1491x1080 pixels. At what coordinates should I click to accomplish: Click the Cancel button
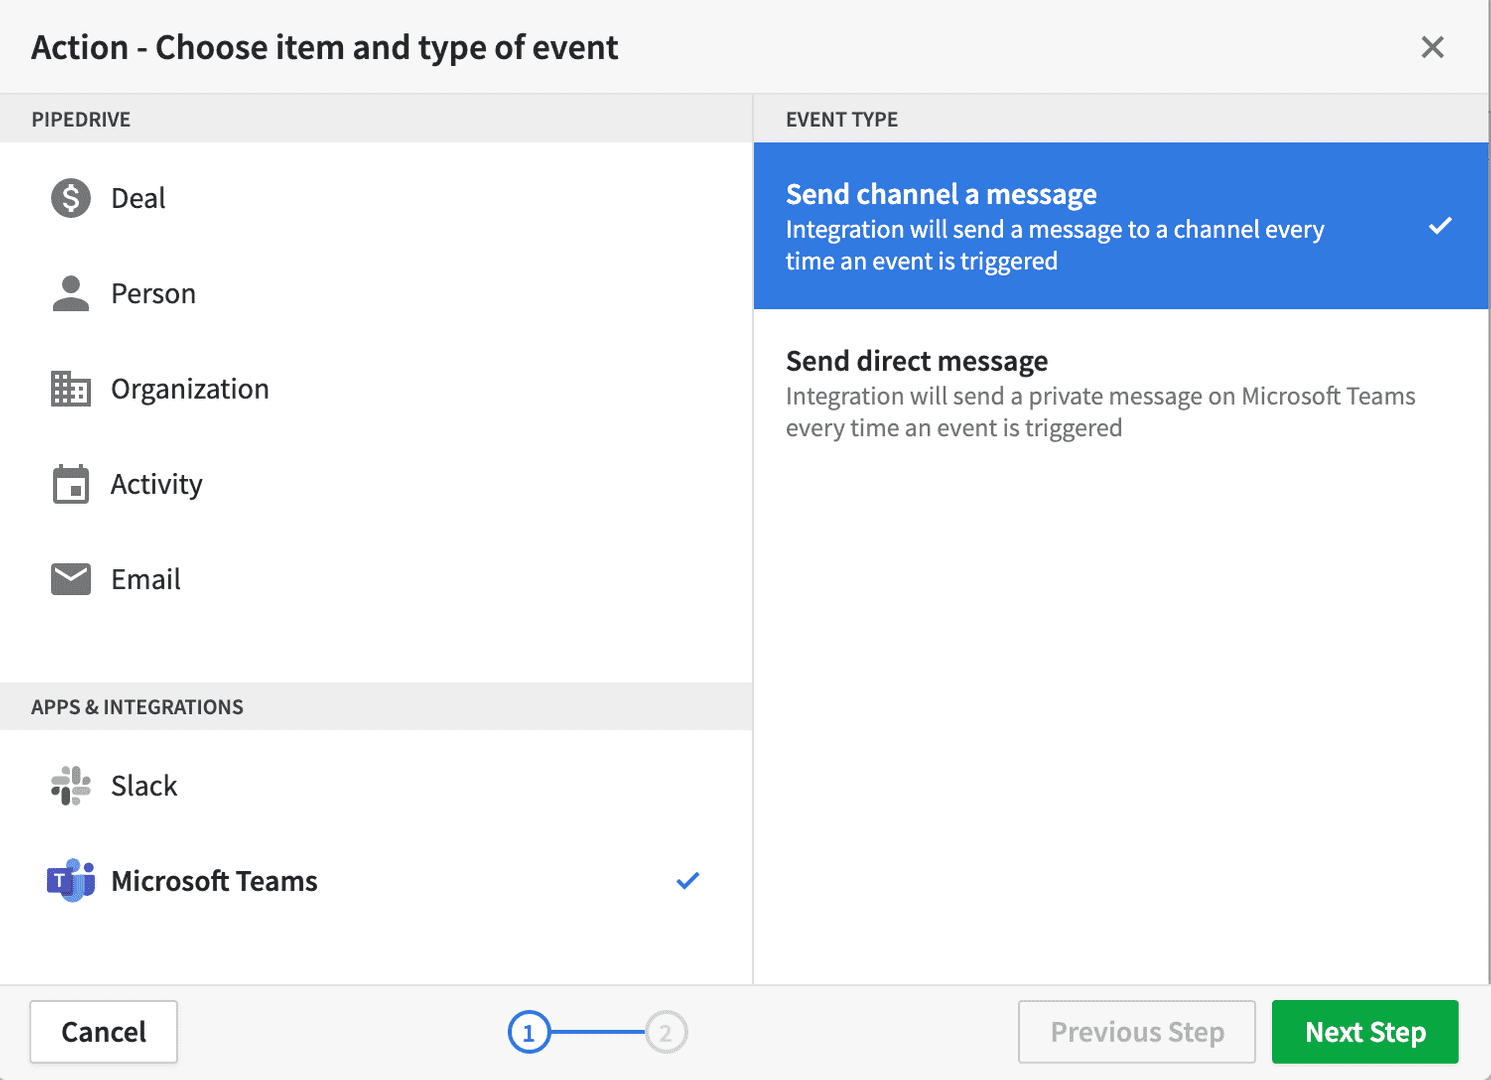click(x=104, y=1032)
